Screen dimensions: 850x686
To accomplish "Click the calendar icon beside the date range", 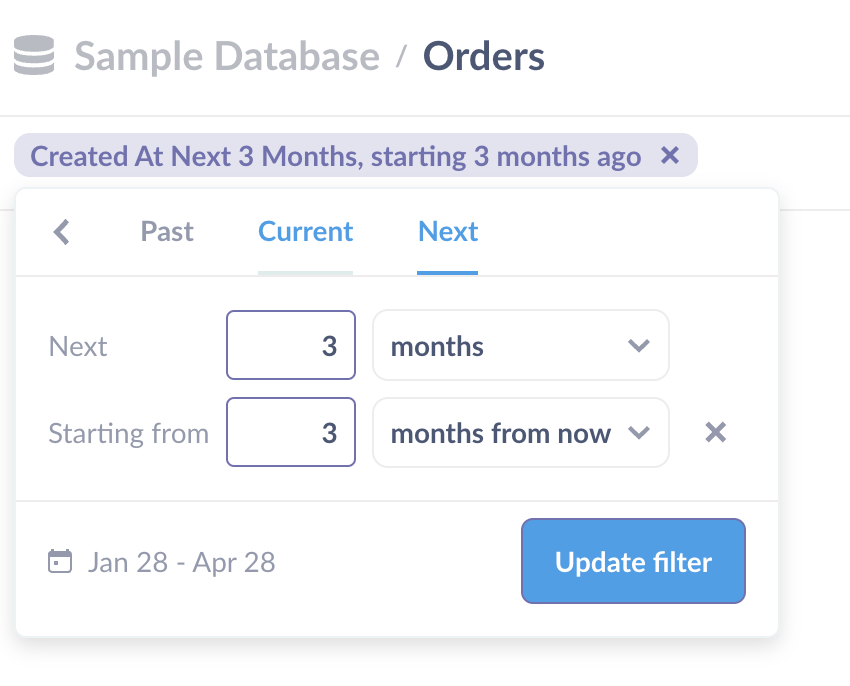I will [60, 562].
